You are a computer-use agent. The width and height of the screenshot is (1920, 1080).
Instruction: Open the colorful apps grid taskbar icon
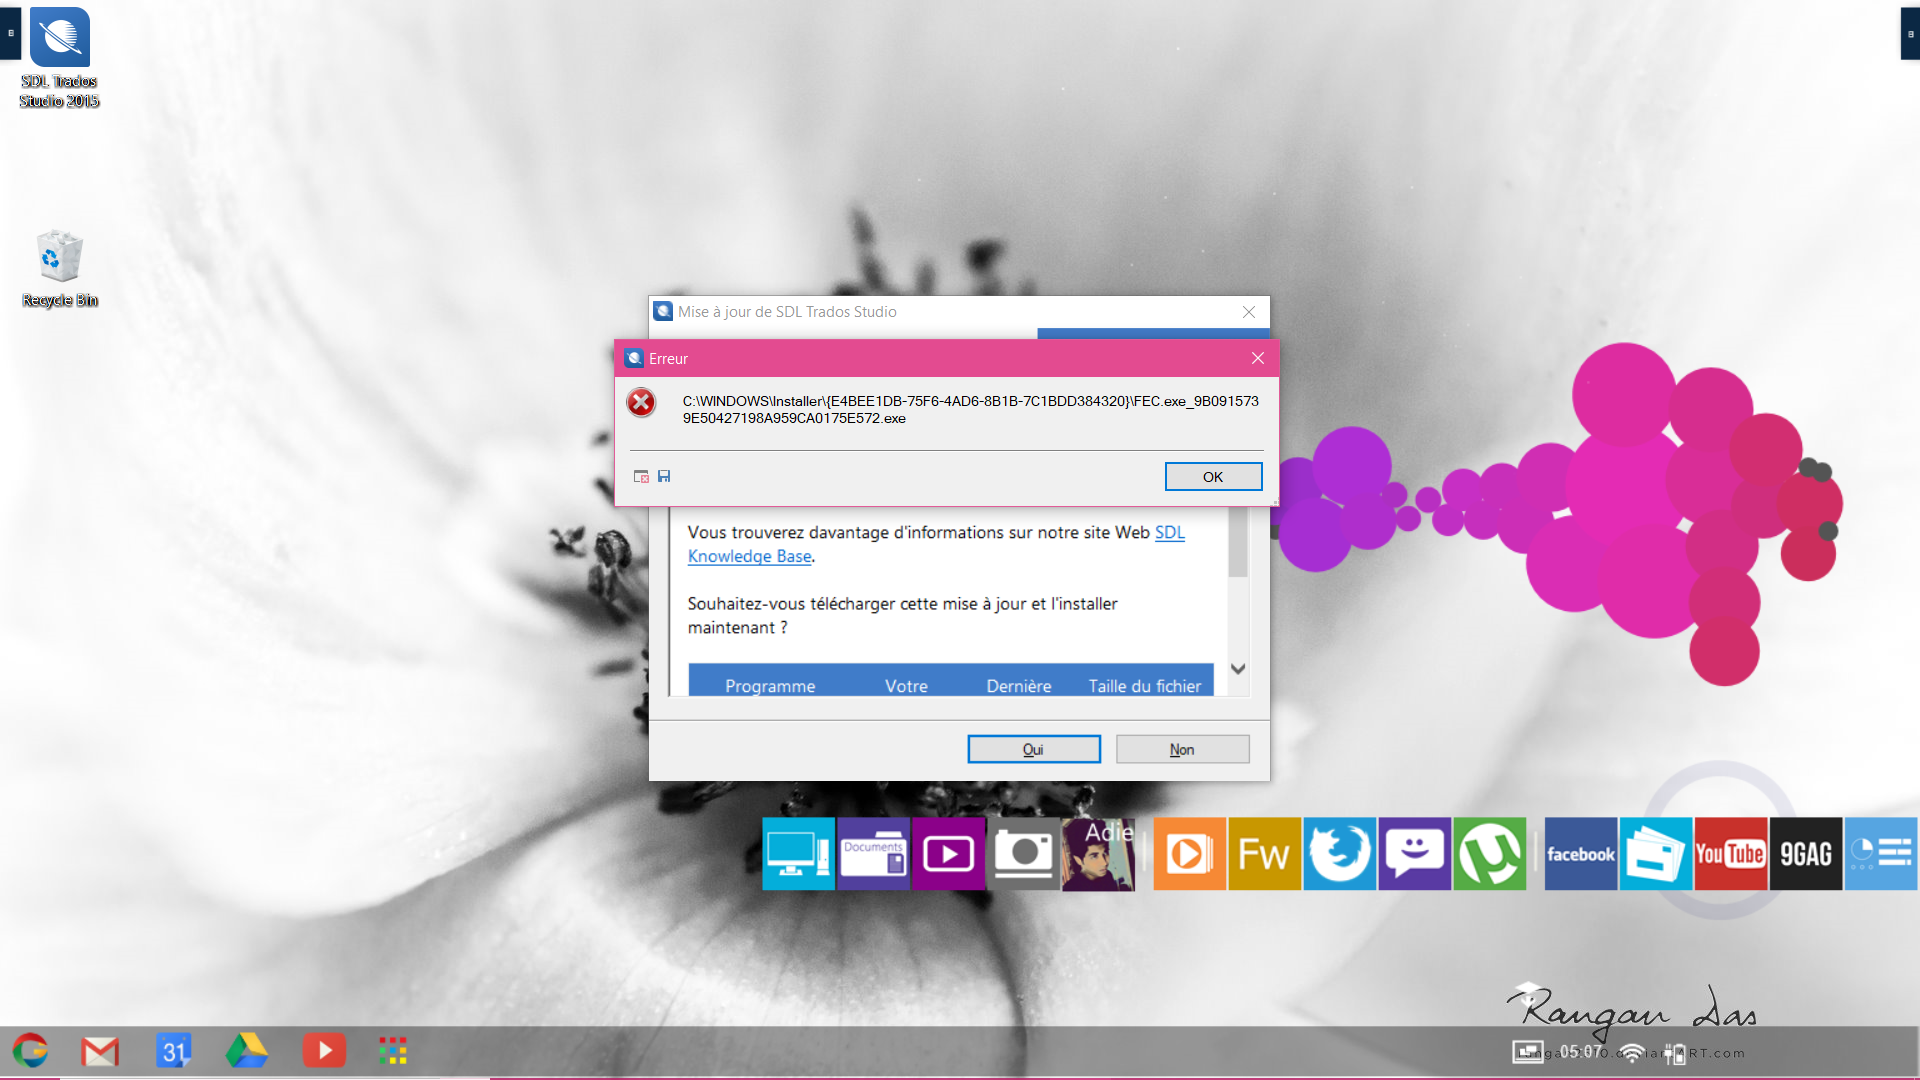pyautogui.click(x=393, y=1051)
